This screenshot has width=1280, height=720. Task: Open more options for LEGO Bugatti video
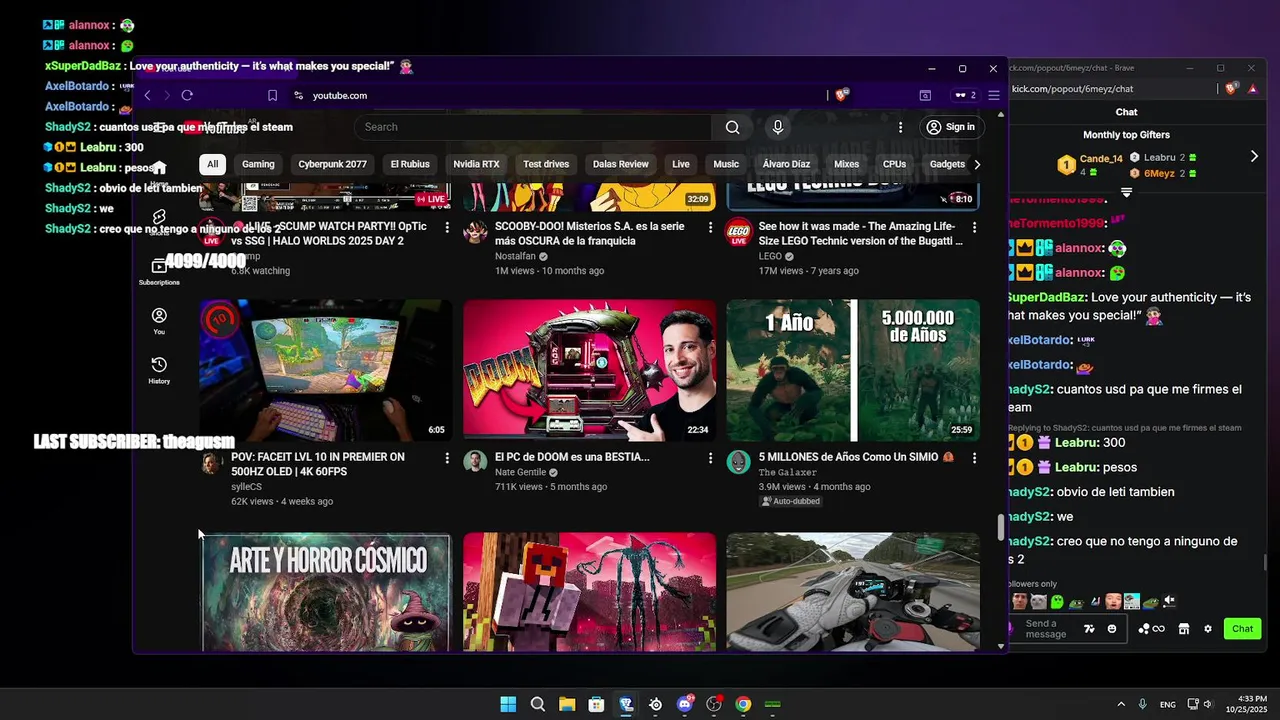[974, 227]
